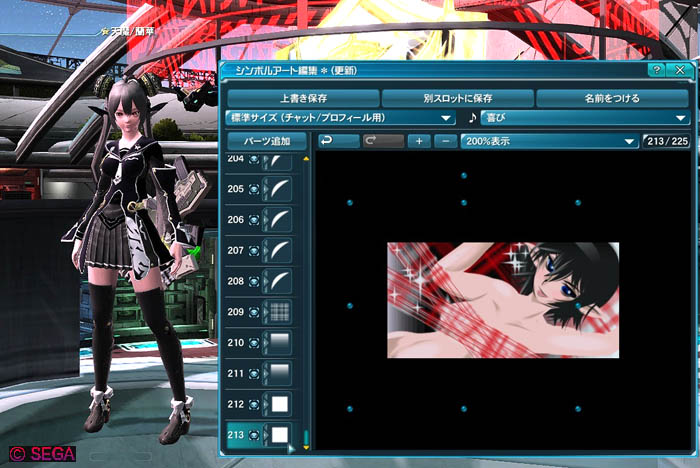Close the シンボルアート編集 window
Image resolution: width=700 pixels, height=468 pixels.
[x=680, y=70]
